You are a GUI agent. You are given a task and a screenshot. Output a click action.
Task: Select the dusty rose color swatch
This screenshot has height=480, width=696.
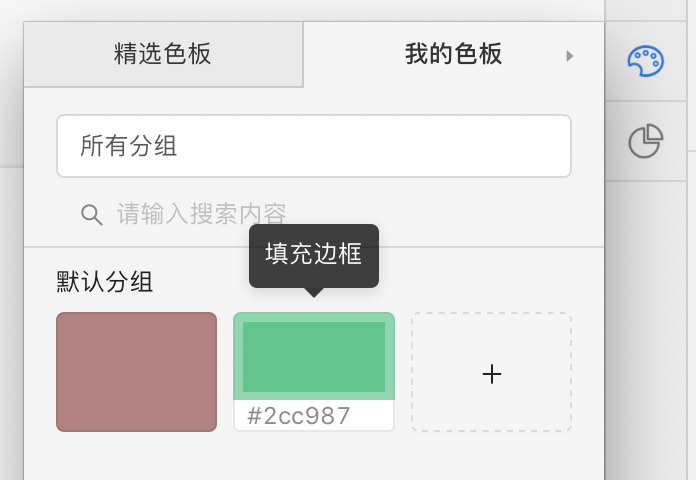(x=136, y=372)
